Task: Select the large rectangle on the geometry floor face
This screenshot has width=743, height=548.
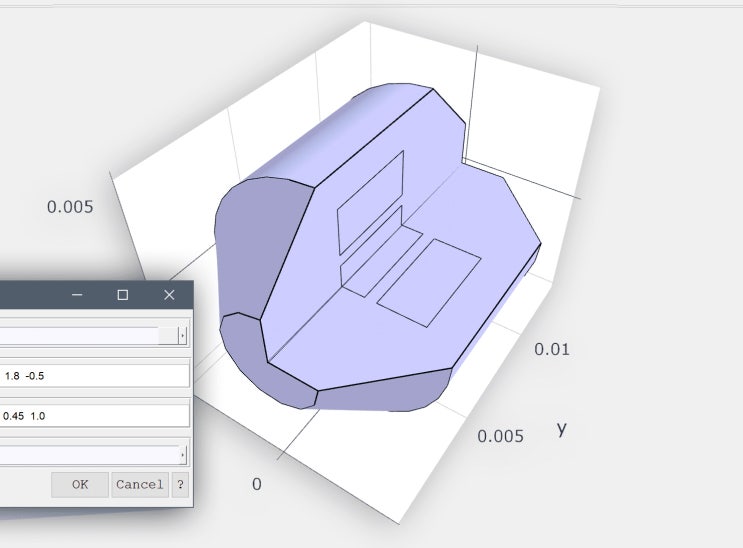Action: pyautogui.click(x=429, y=283)
